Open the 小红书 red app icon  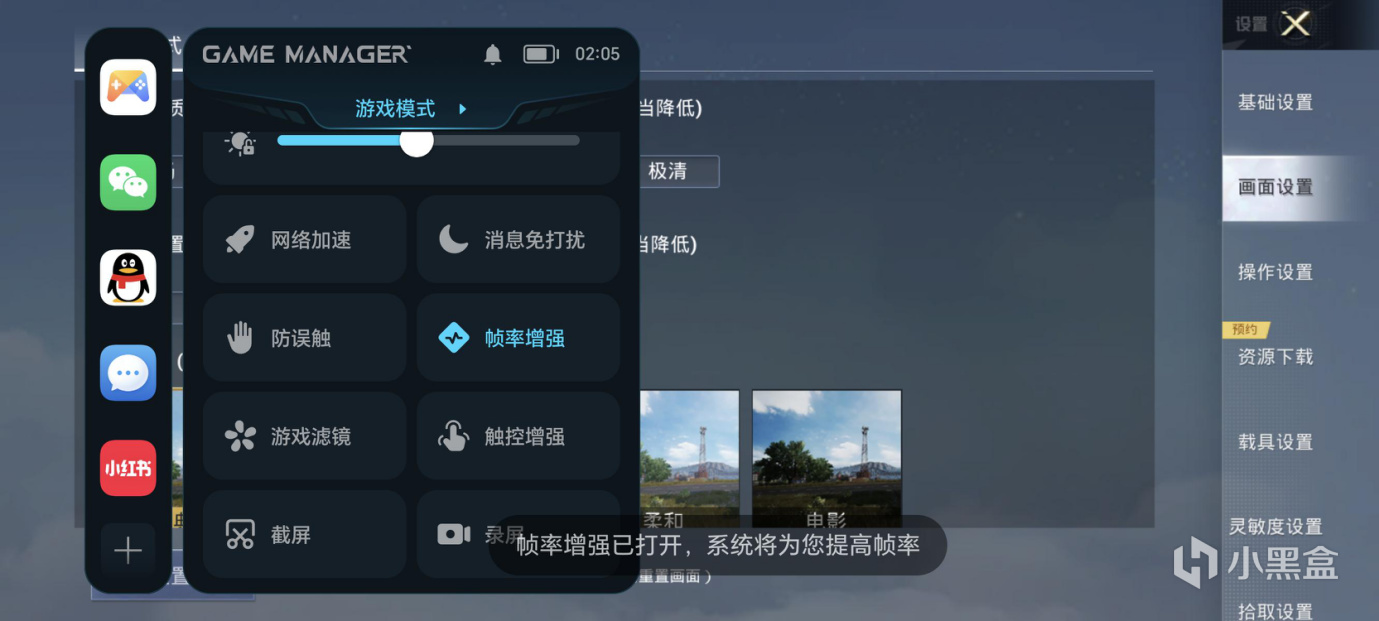coord(128,468)
